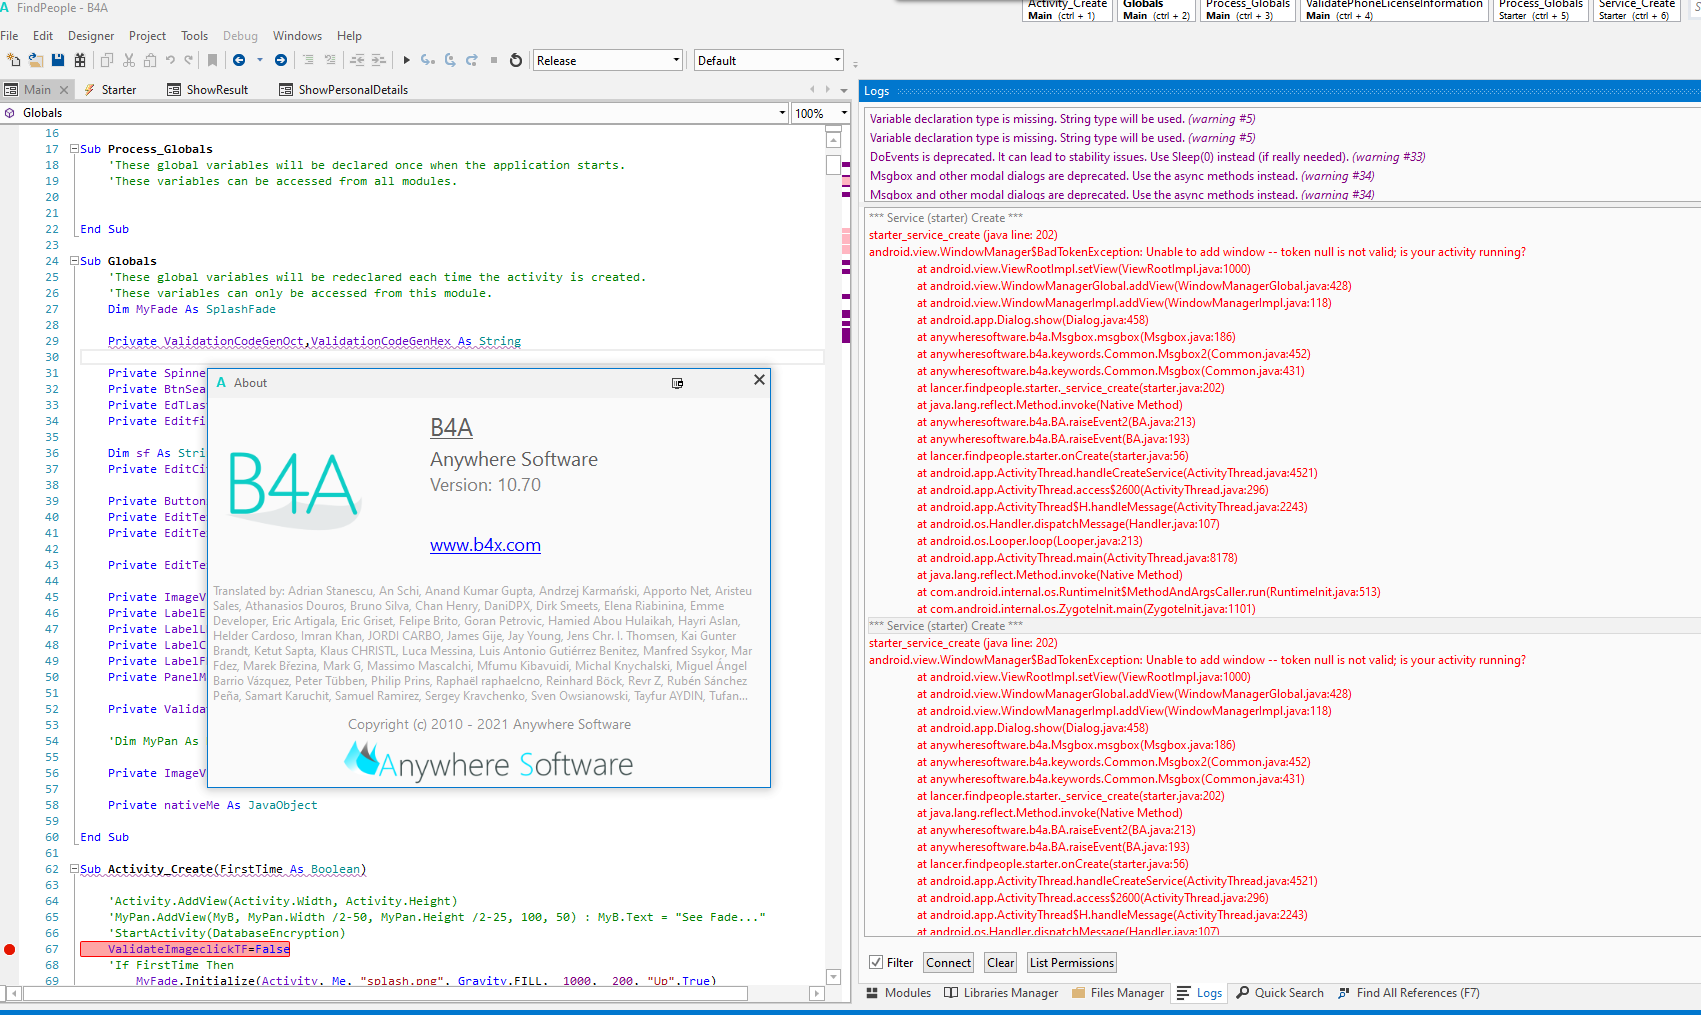Click the Restart circular arrow icon

click(516, 60)
